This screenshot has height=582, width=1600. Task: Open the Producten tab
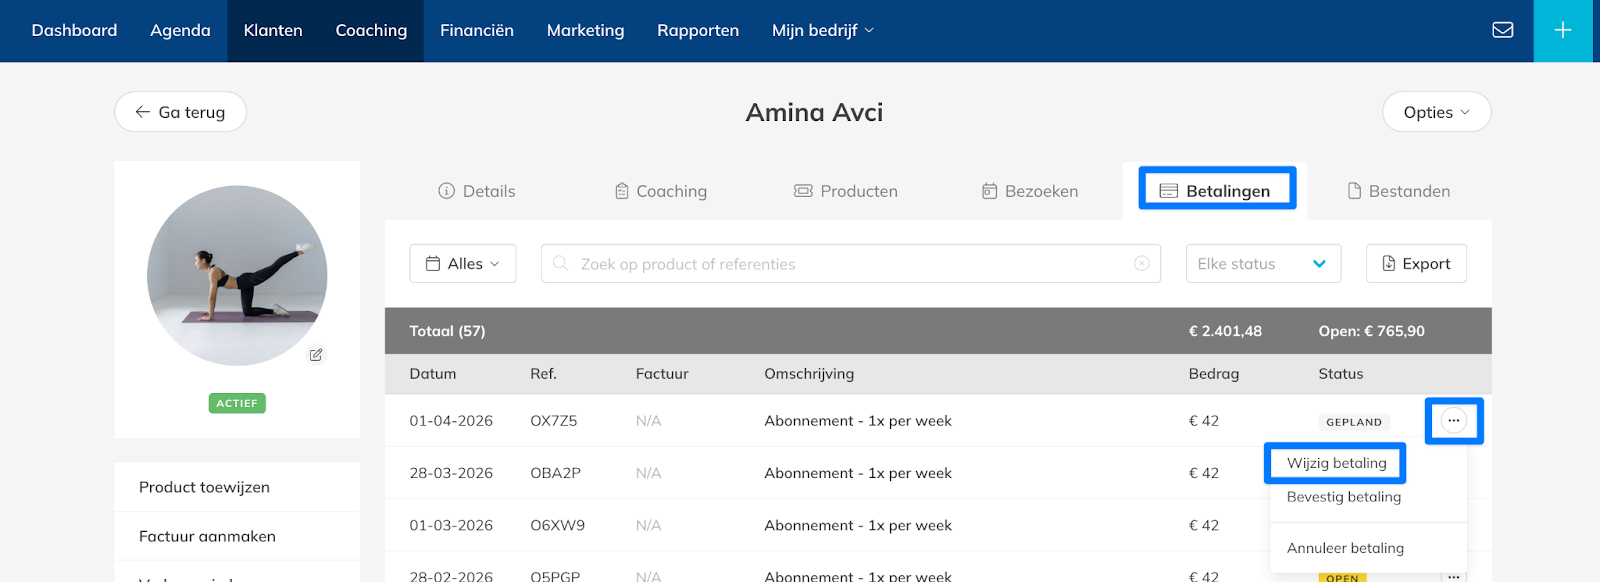click(x=846, y=191)
